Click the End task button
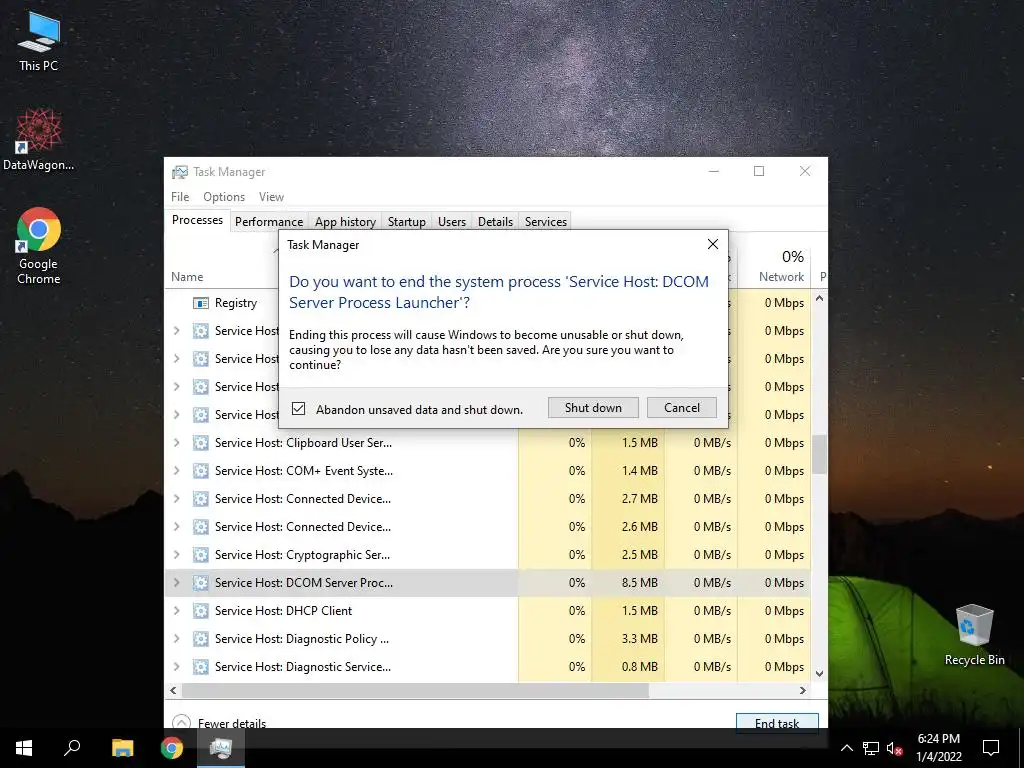The width and height of the screenshot is (1024, 768). click(777, 722)
